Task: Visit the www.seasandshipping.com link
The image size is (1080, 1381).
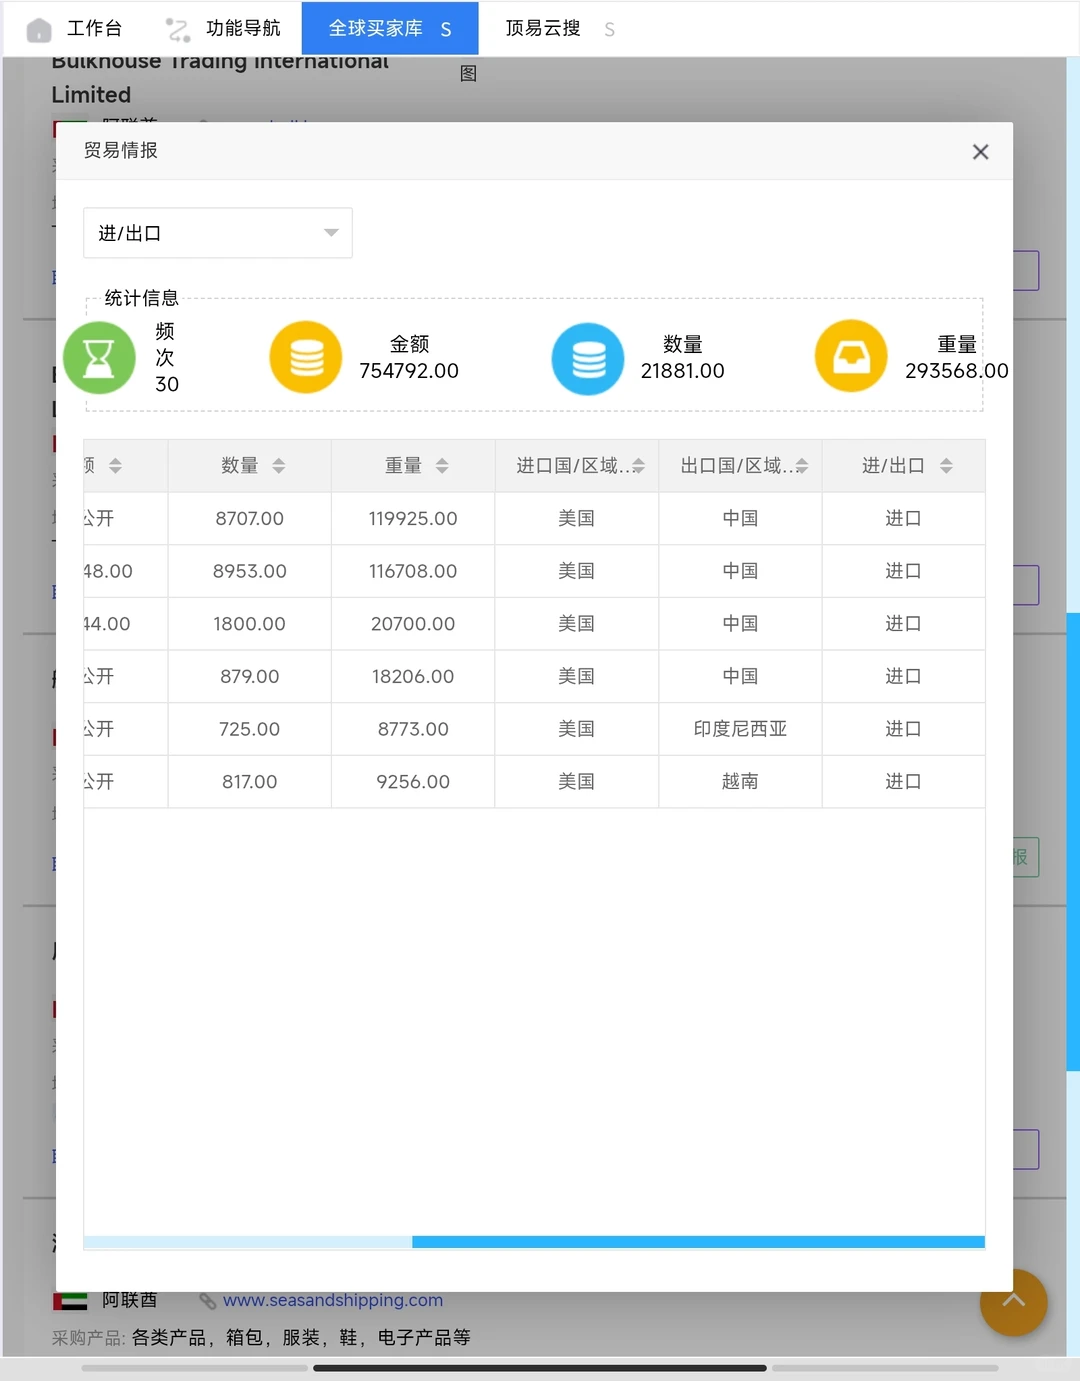Action: pyautogui.click(x=334, y=1299)
